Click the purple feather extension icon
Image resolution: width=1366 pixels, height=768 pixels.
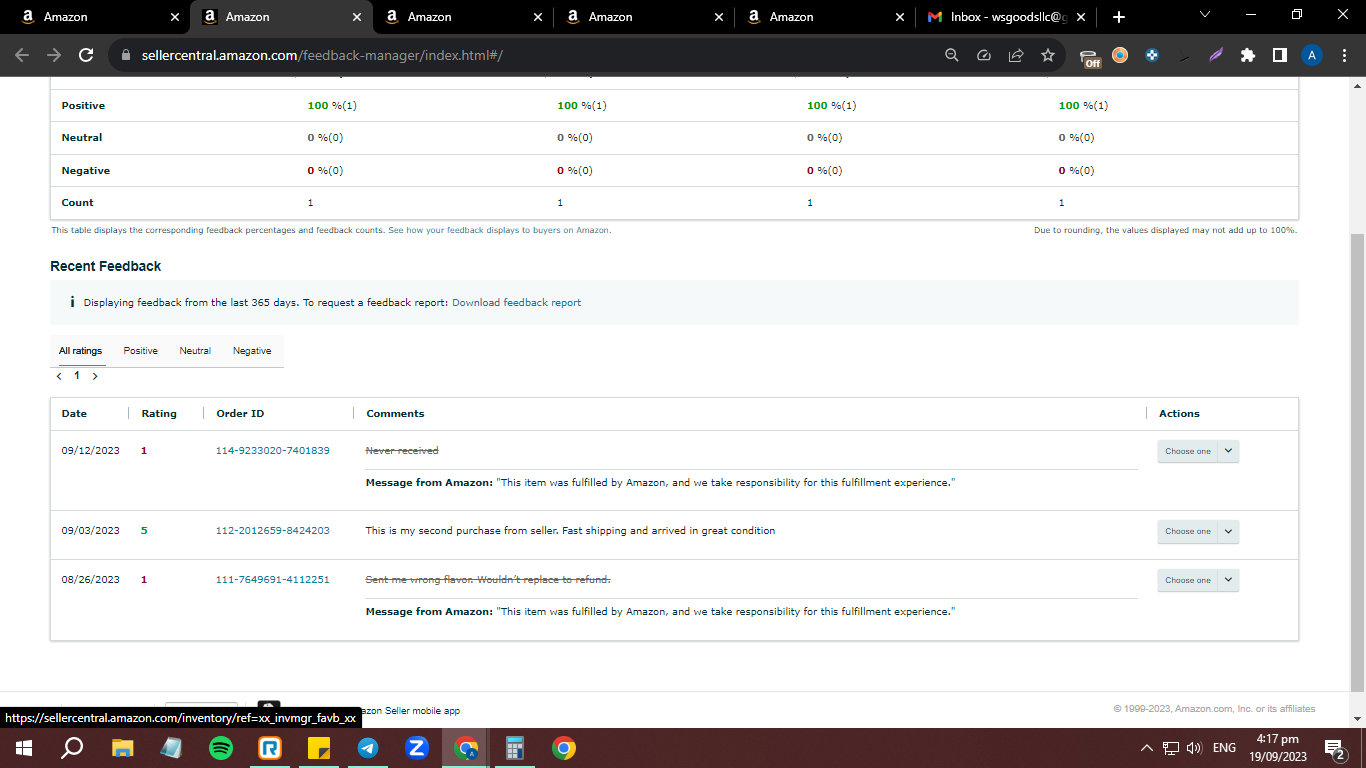(1215, 55)
